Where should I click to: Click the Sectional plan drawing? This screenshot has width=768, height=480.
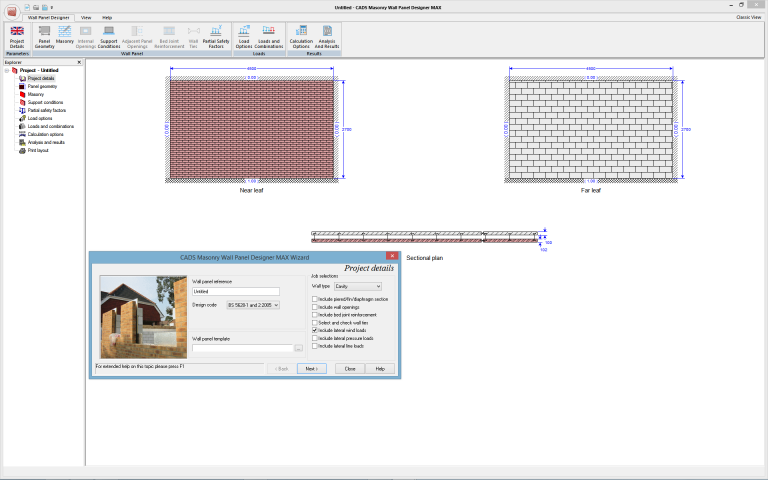425,237
